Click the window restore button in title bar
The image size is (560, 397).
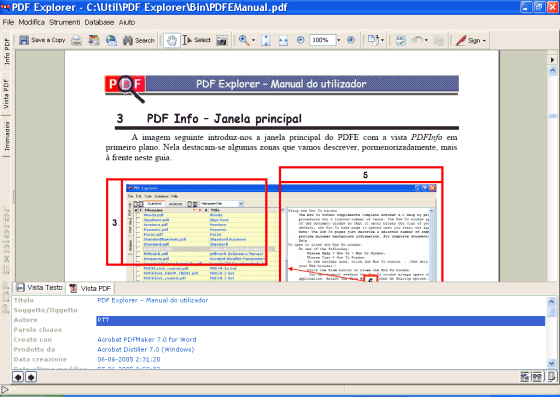click(x=539, y=7)
